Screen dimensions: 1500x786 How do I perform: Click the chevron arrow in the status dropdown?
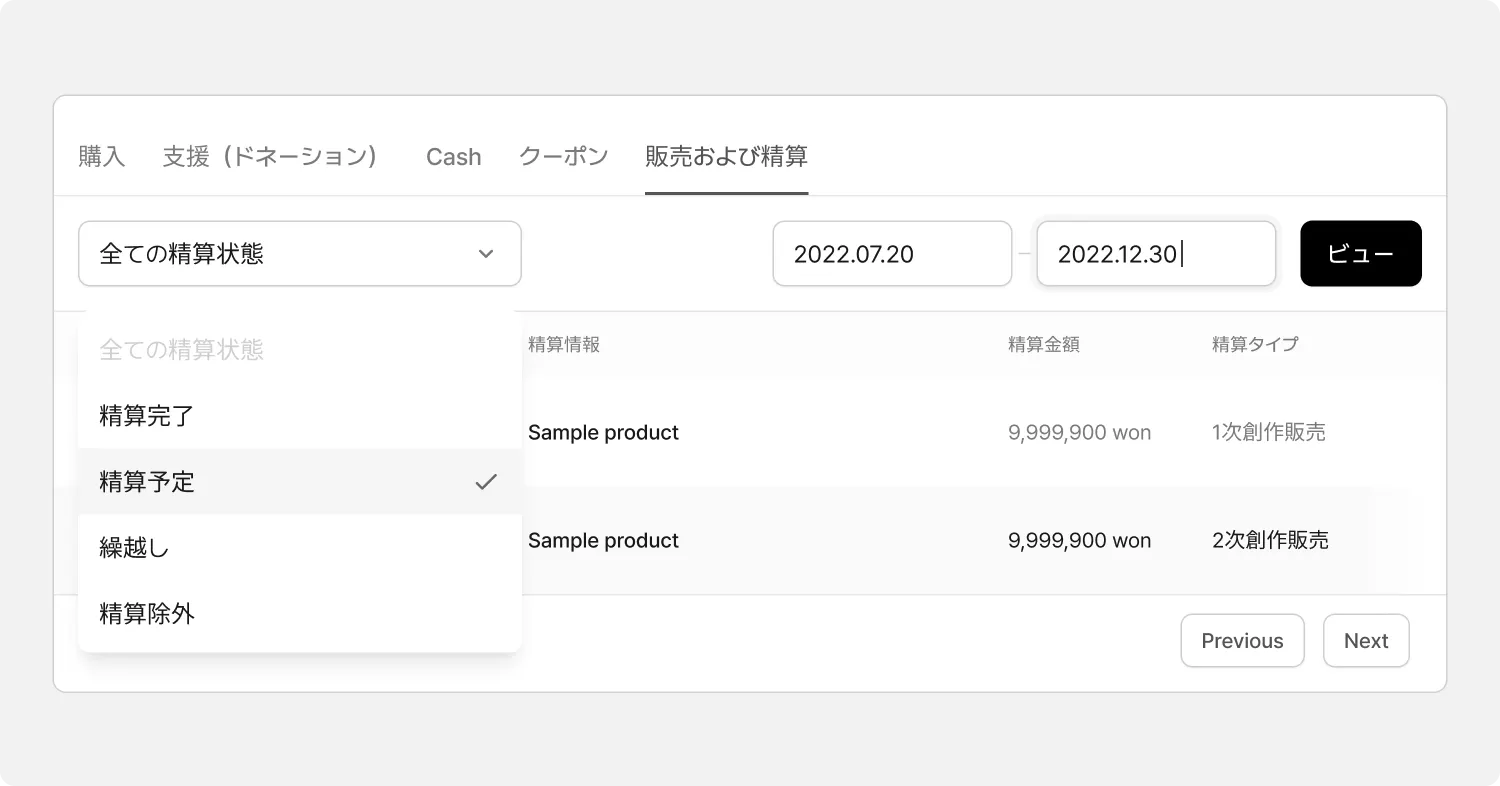[486, 254]
